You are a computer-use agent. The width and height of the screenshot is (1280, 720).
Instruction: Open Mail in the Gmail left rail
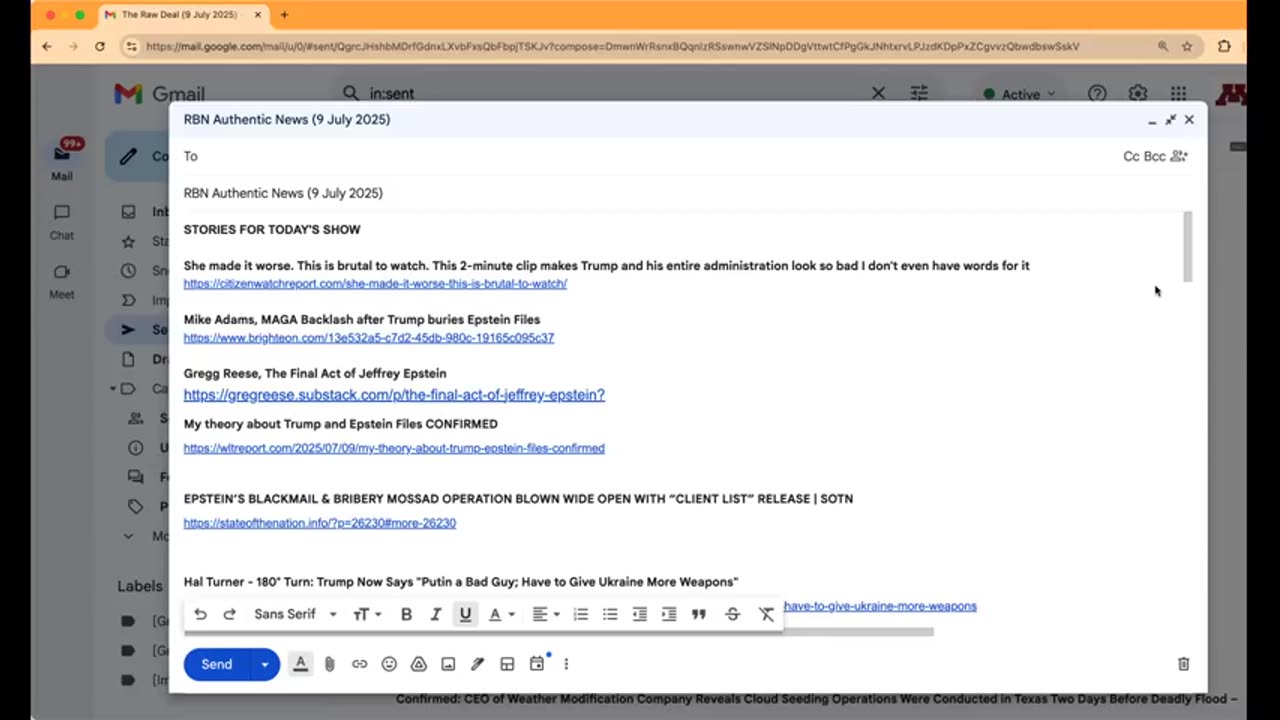point(62,160)
